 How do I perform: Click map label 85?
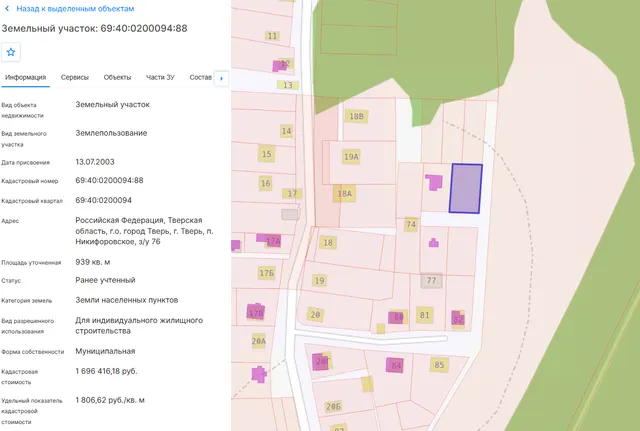click(439, 365)
